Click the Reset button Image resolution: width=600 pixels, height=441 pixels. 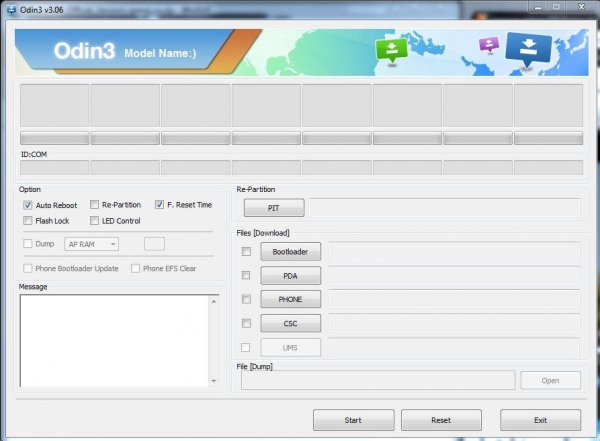(x=441, y=420)
